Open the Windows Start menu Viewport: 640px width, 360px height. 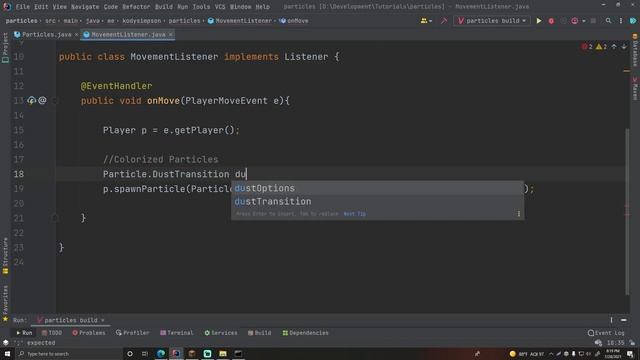click(7, 354)
